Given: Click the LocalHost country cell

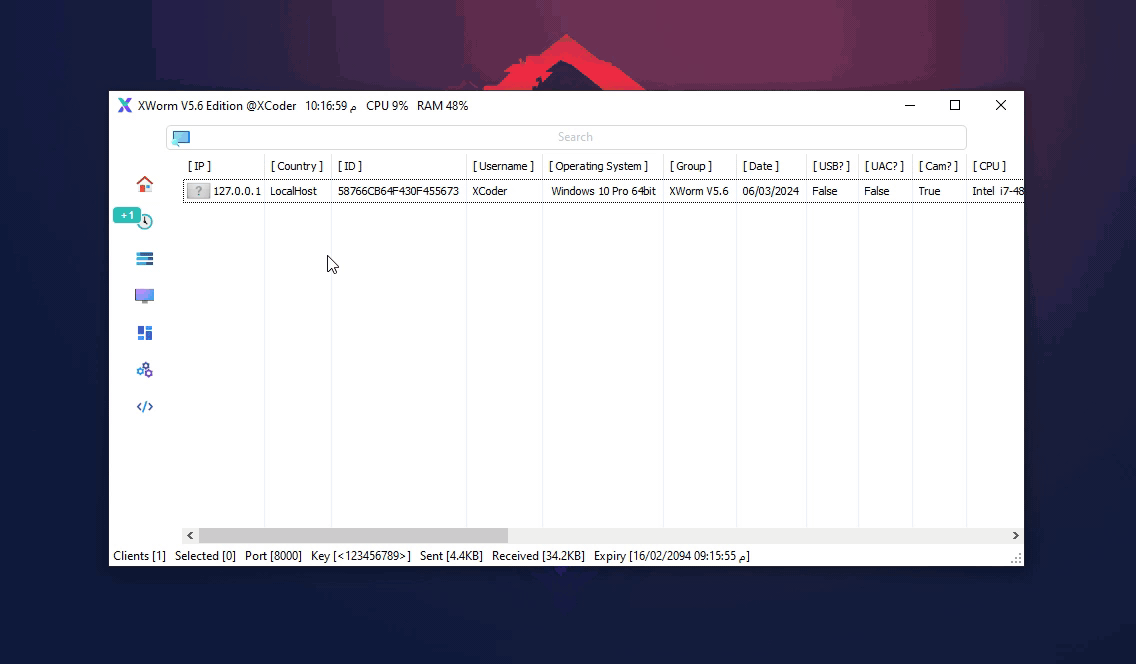Looking at the screenshot, I should [x=293, y=191].
